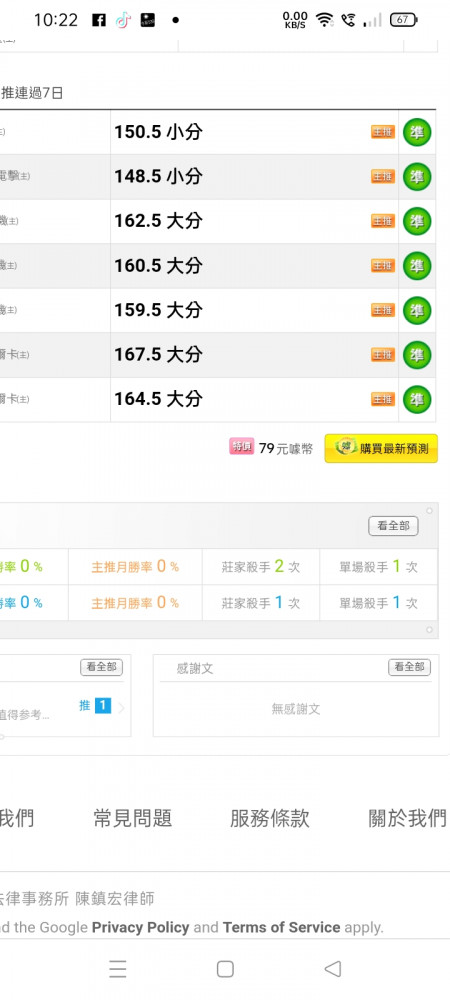450x1000 pixels.
Task: Open the 關於我們 footer link
Action: (408, 818)
